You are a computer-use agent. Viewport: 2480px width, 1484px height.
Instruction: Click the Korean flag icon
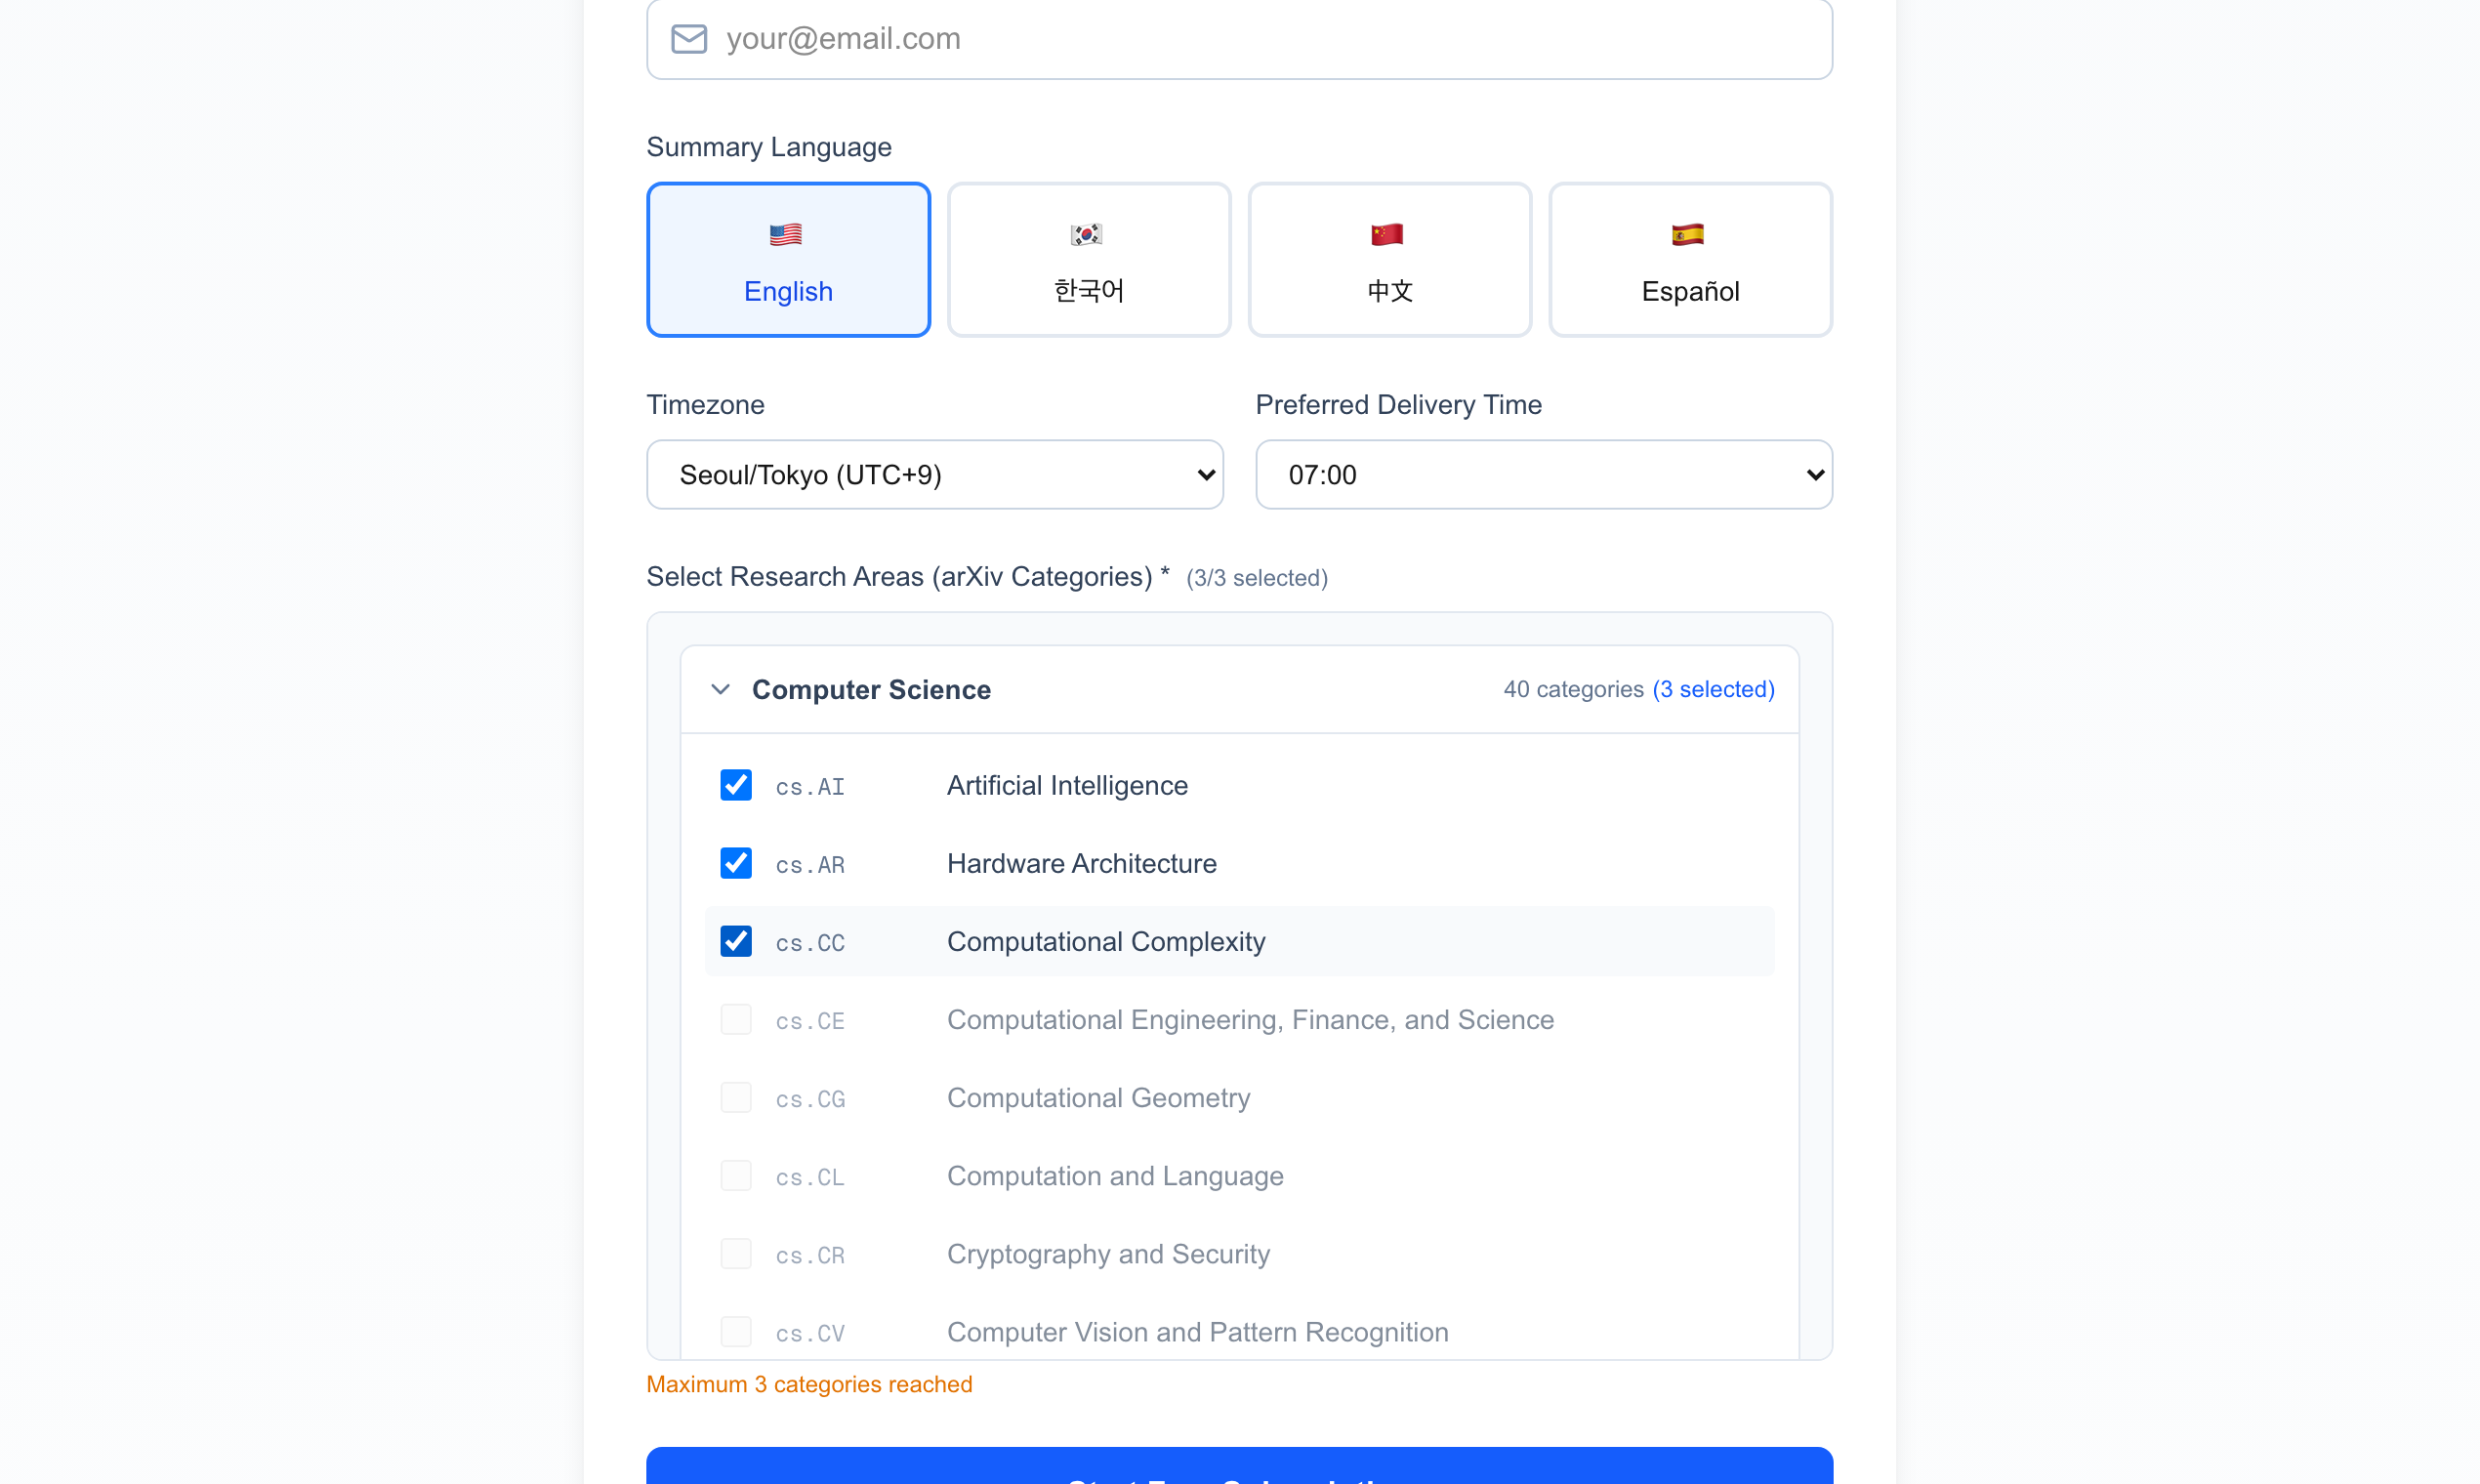1088,234
